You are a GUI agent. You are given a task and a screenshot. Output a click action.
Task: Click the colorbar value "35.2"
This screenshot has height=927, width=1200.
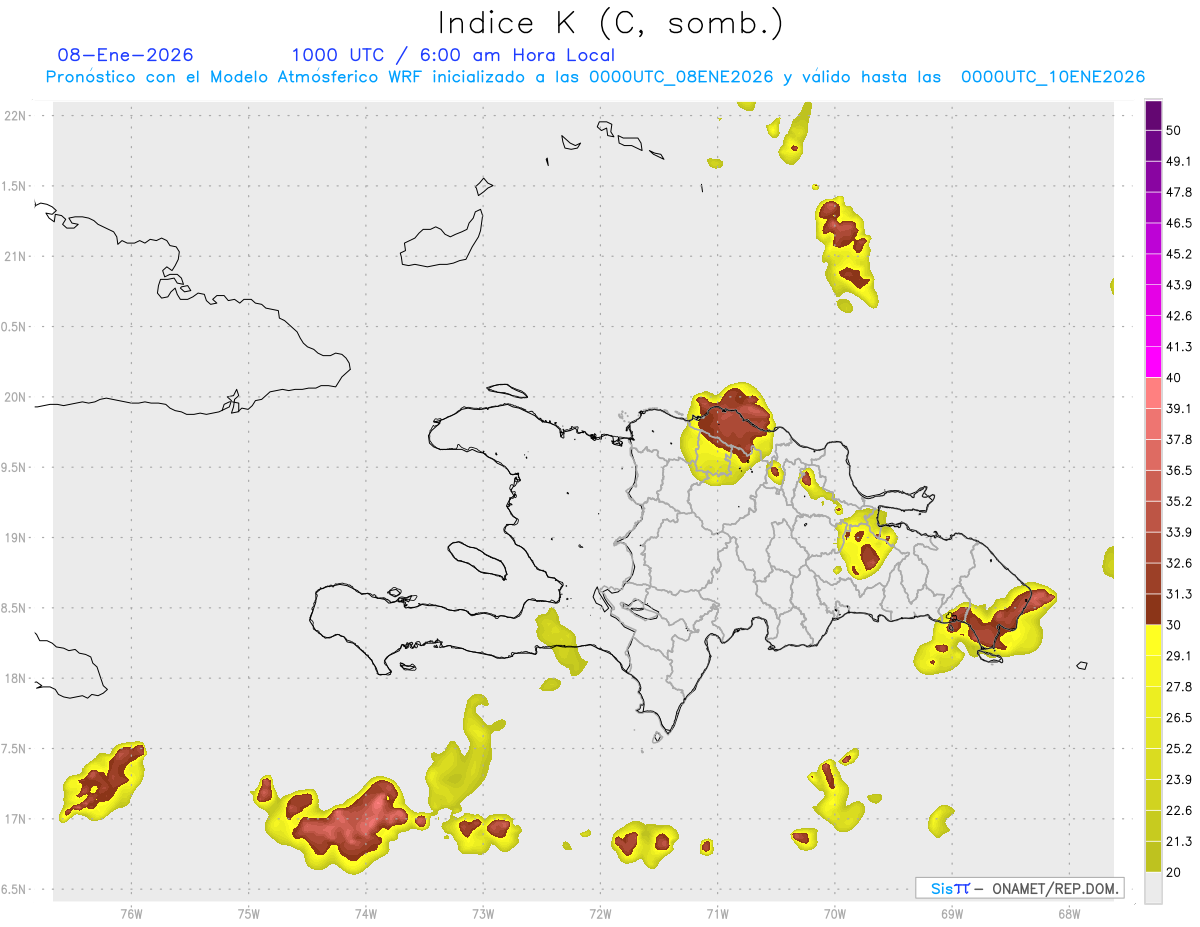pos(1179,502)
